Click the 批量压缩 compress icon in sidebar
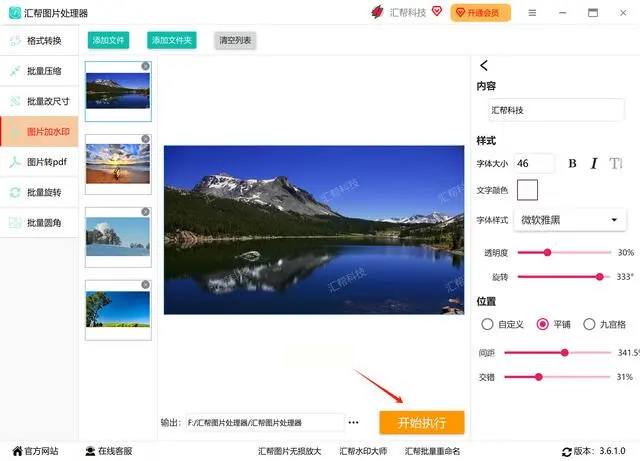 (x=15, y=71)
